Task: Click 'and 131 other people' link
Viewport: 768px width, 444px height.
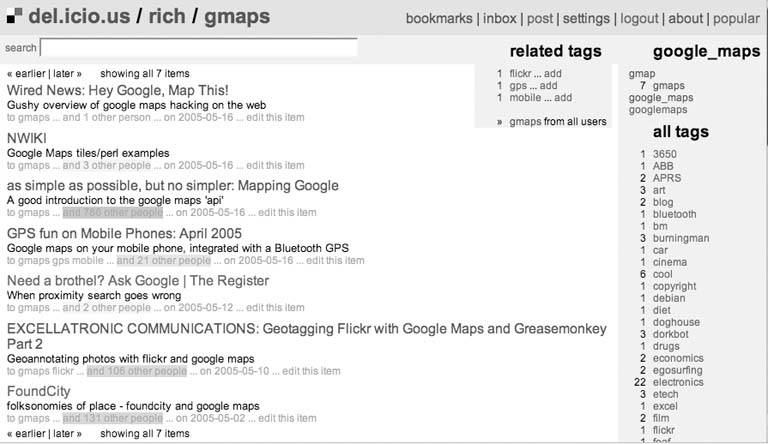Action: 113,418
